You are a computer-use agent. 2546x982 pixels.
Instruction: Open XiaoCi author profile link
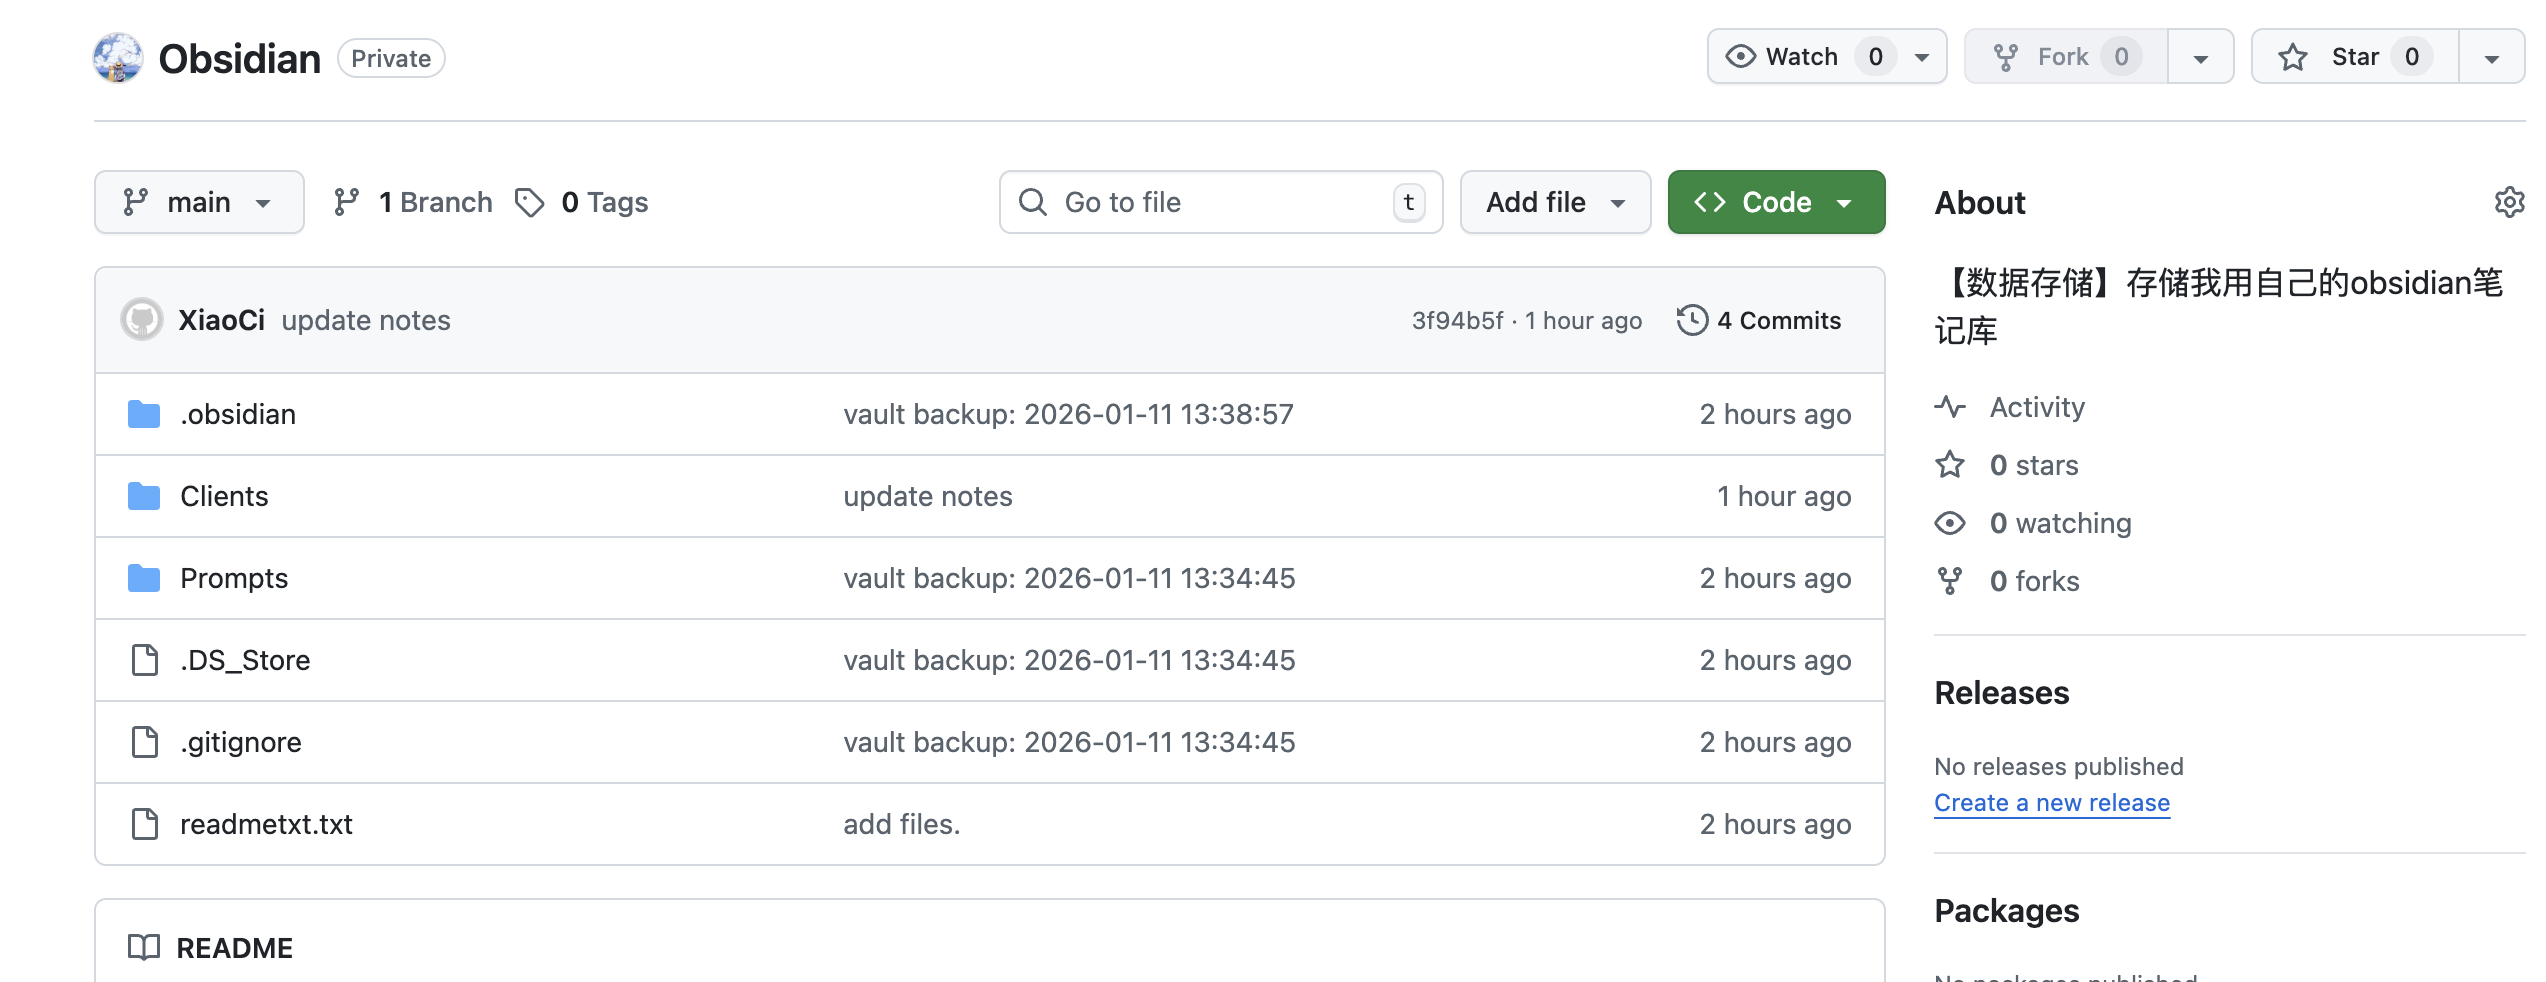(x=222, y=320)
